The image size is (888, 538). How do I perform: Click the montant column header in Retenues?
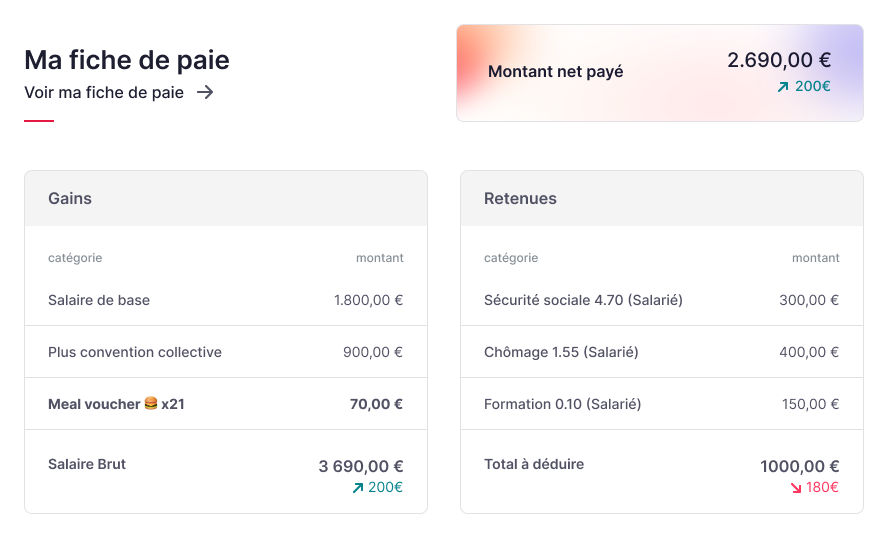tap(815, 258)
